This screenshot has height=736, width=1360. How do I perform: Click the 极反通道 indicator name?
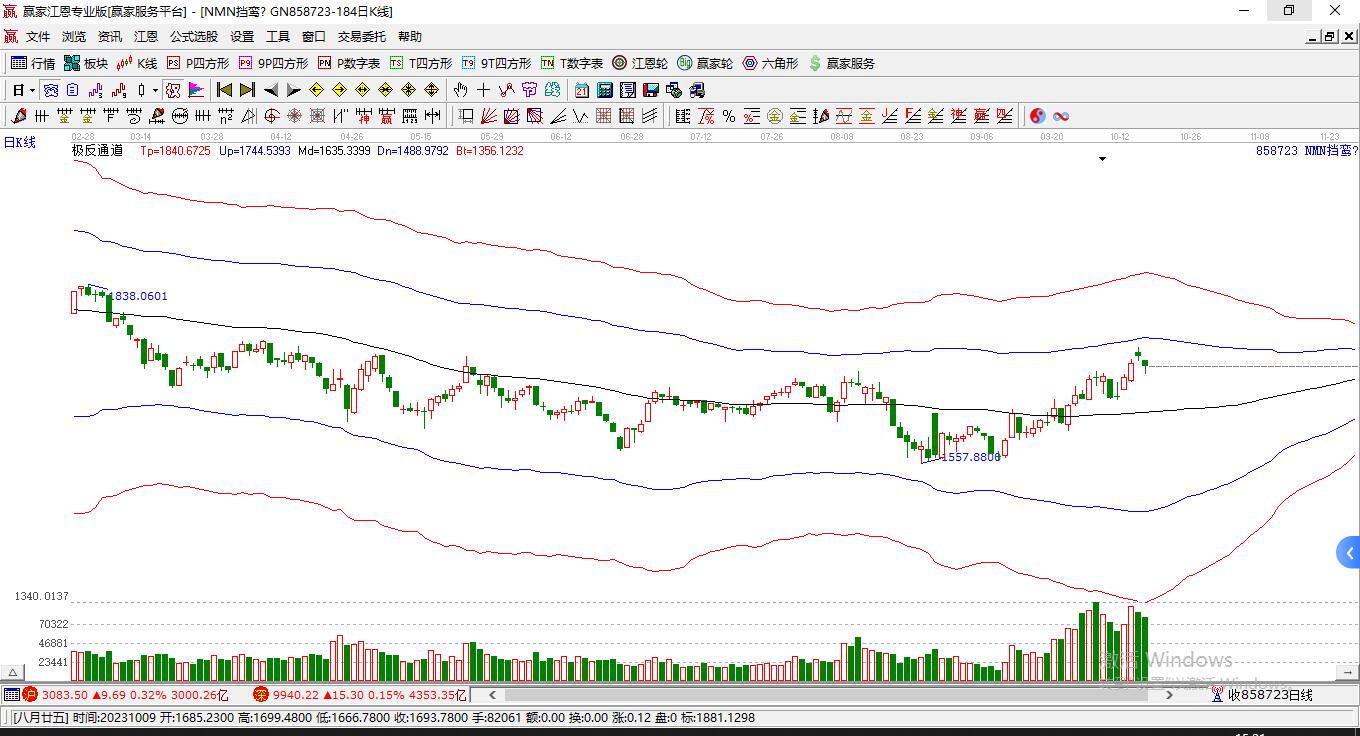[98, 151]
